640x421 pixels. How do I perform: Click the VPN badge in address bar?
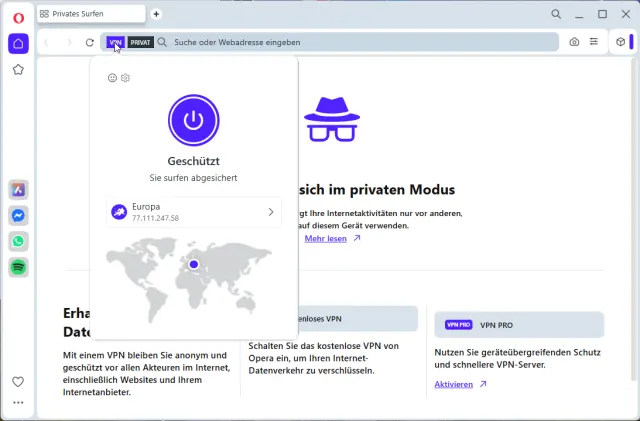116,42
